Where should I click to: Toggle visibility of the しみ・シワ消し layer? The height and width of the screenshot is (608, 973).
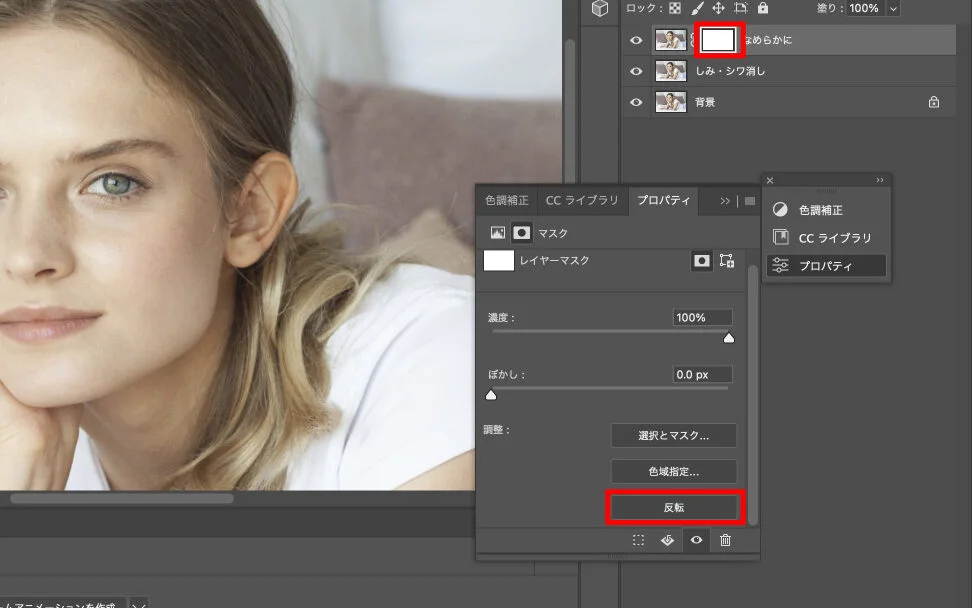pyautogui.click(x=636, y=71)
